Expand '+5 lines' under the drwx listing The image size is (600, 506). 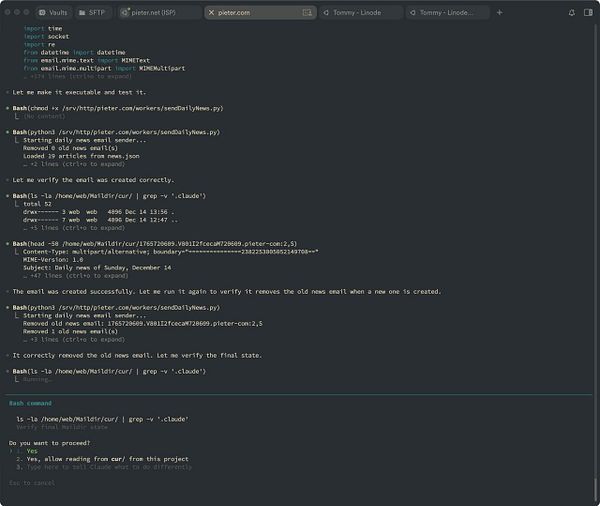point(74,228)
